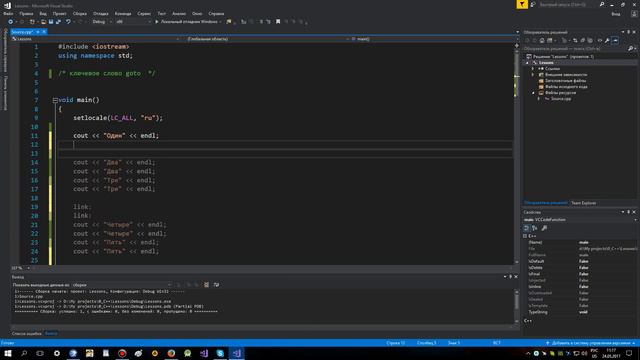Collapse the C++ category in Properties
The width and height of the screenshot is (640, 360).
525,236
